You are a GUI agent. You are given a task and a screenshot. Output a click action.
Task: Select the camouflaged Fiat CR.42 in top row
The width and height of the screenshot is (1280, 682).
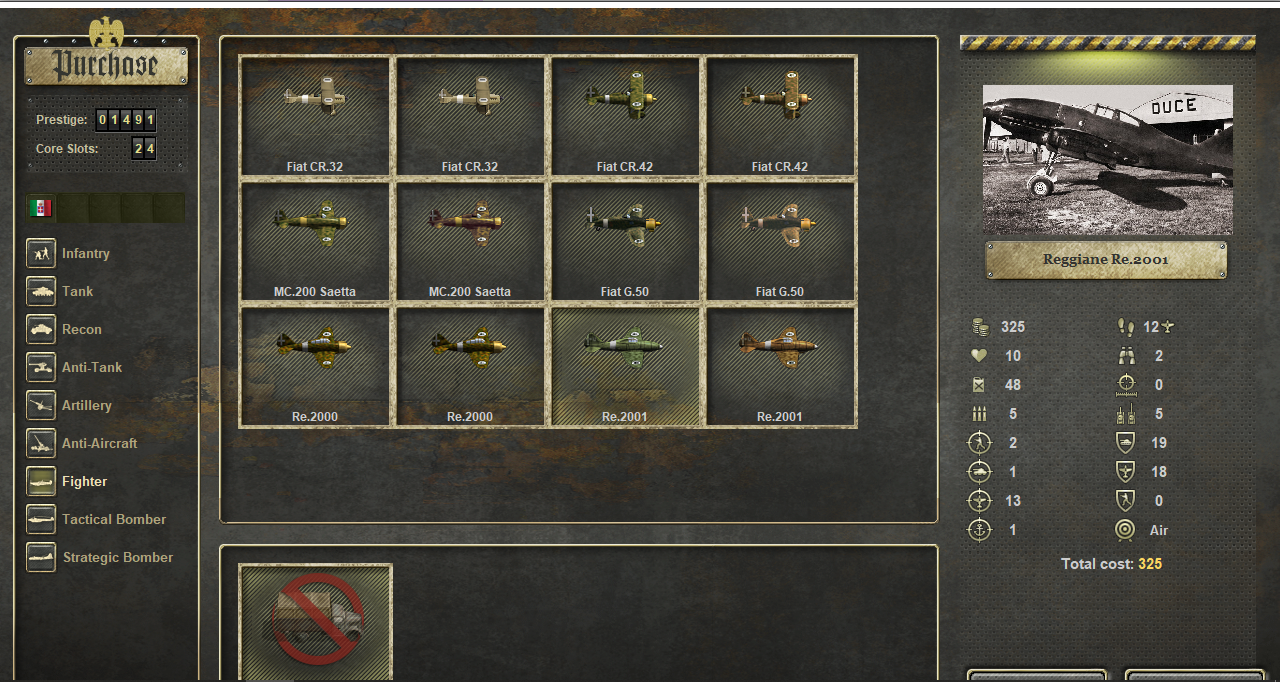(x=625, y=115)
